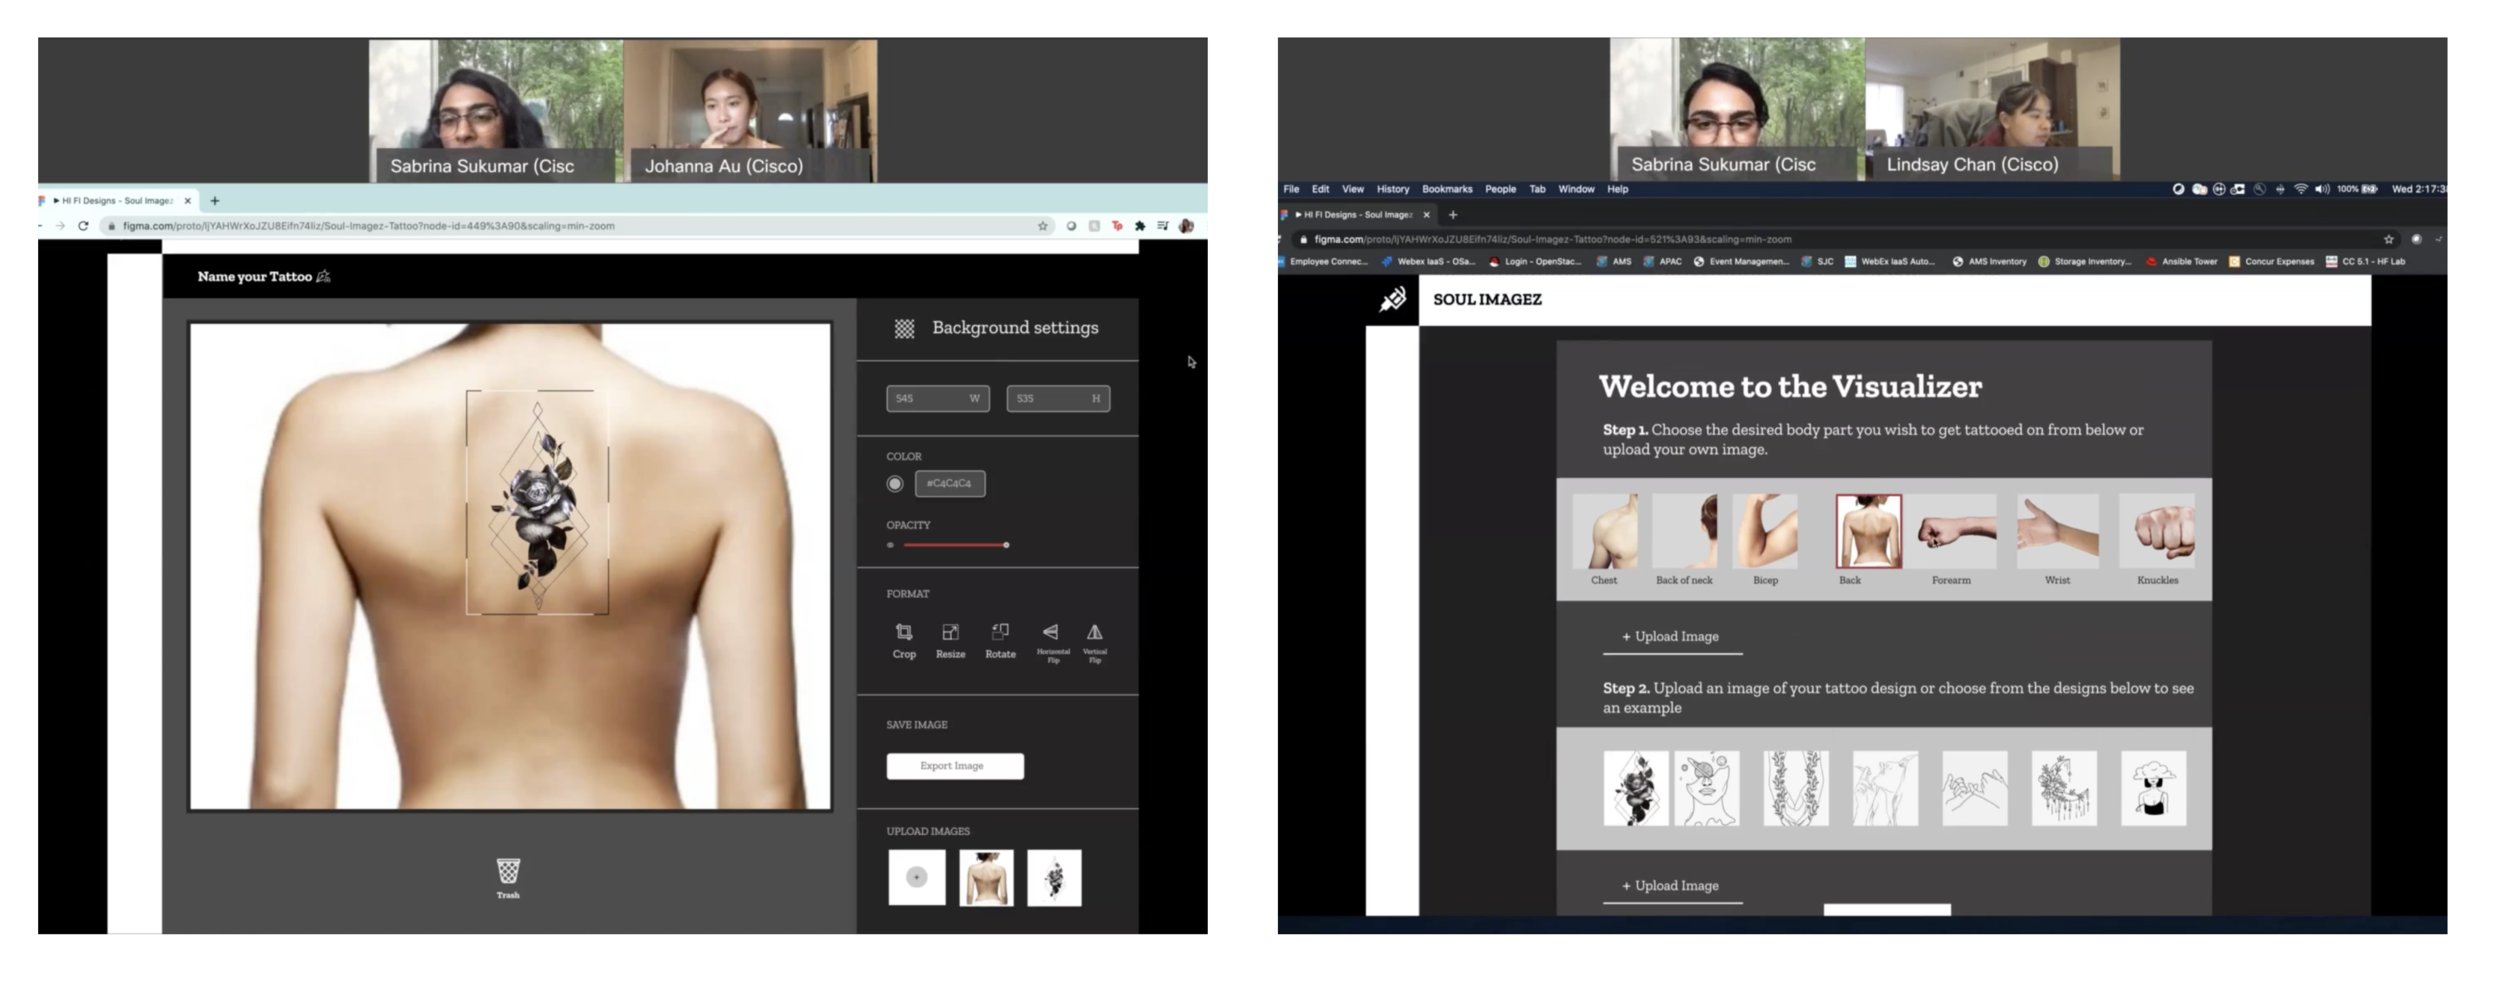This screenshot has width=2500, height=1003.
Task: Select the Crop format tool
Action: pos(904,640)
